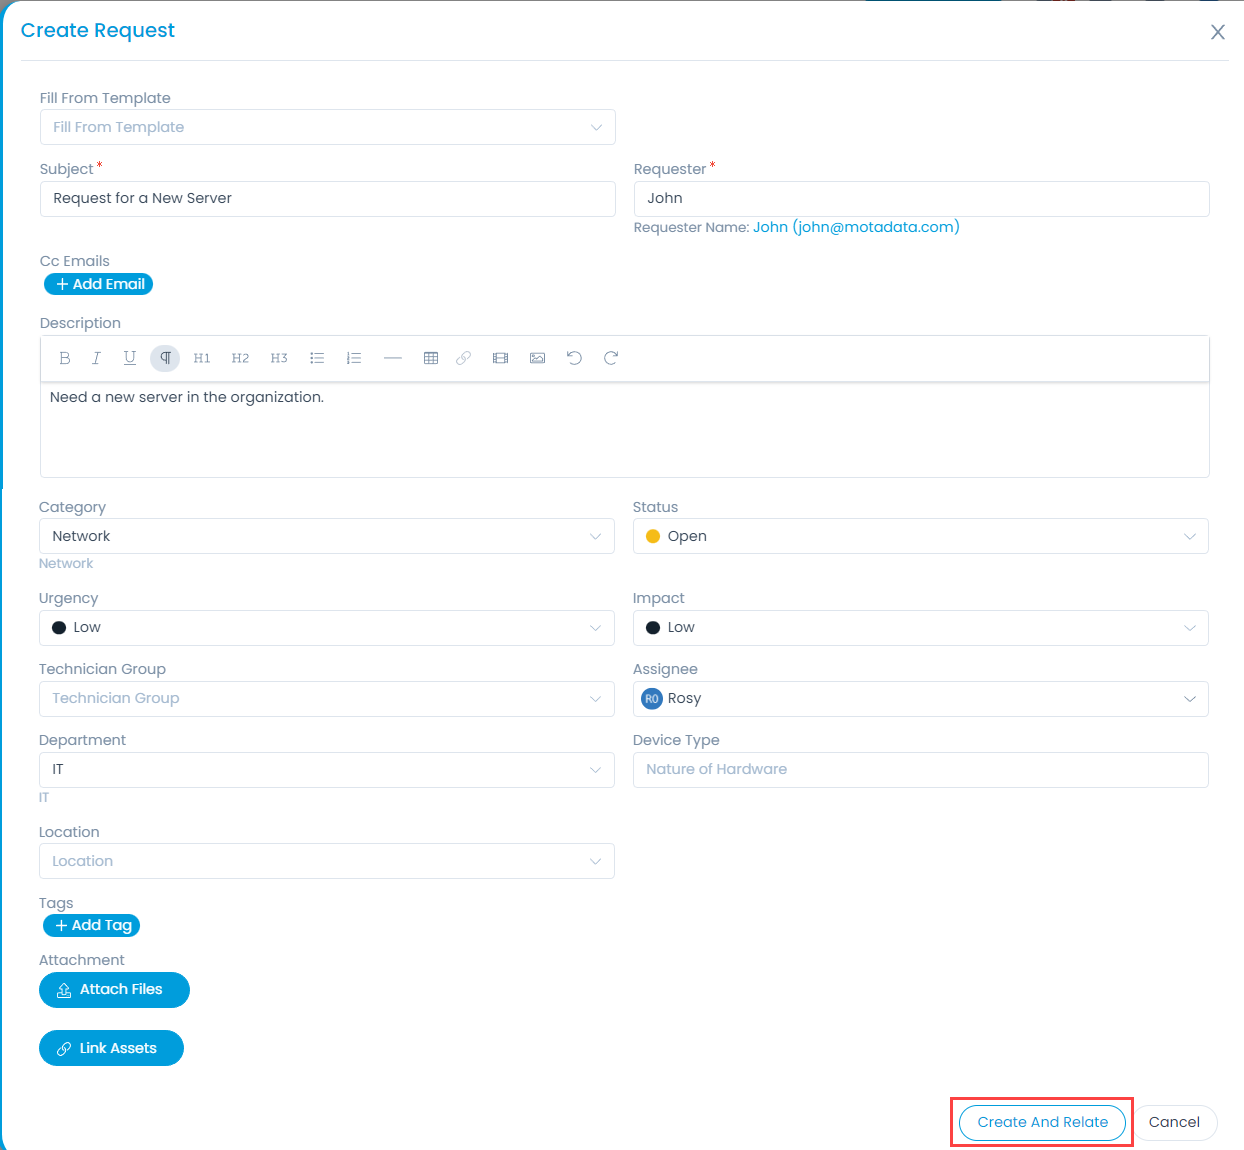Open the Fill From Template dropdown
Viewport: 1244px width, 1150px height.
click(327, 127)
